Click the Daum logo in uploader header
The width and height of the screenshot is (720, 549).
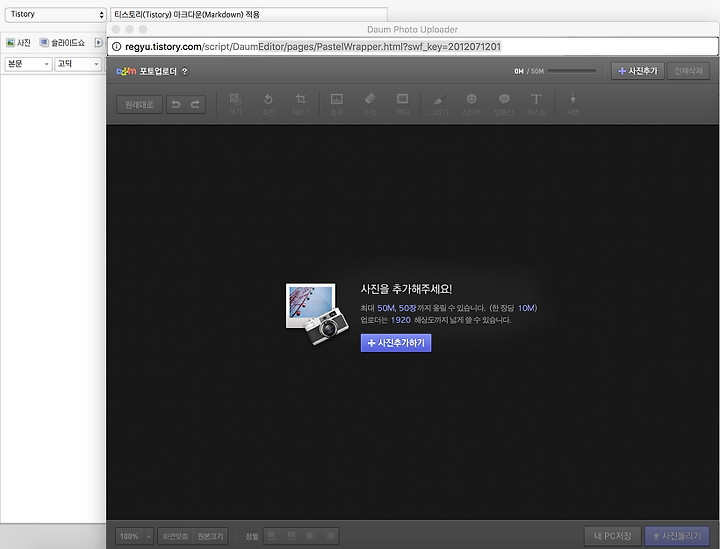pos(126,71)
